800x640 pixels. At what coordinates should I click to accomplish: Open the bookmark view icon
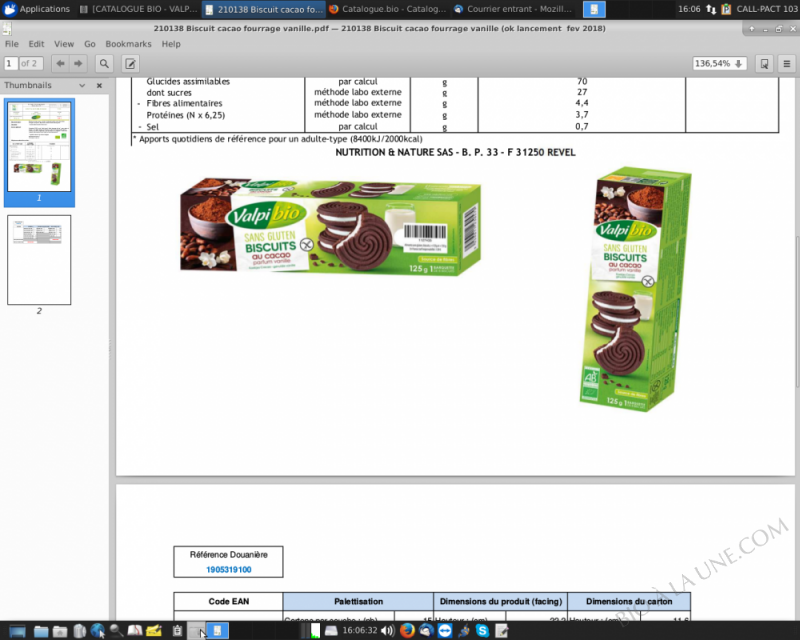764,64
